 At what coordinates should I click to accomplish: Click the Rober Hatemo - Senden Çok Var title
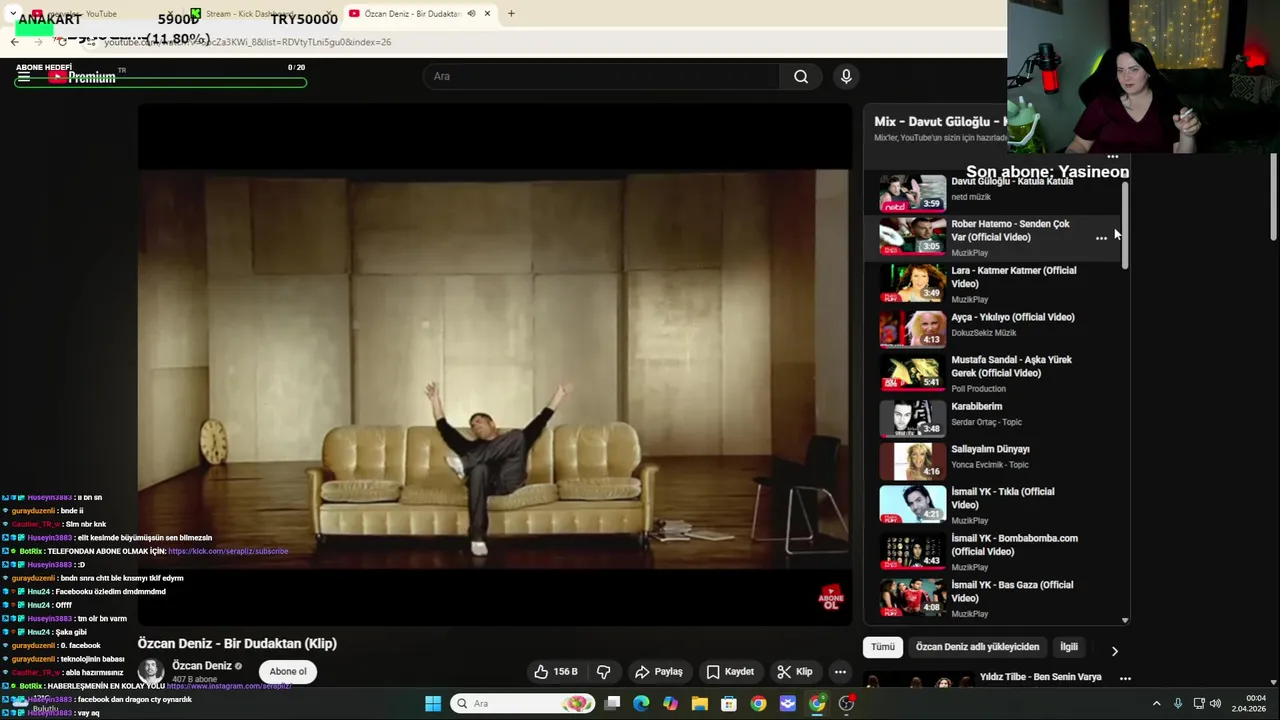click(1010, 231)
